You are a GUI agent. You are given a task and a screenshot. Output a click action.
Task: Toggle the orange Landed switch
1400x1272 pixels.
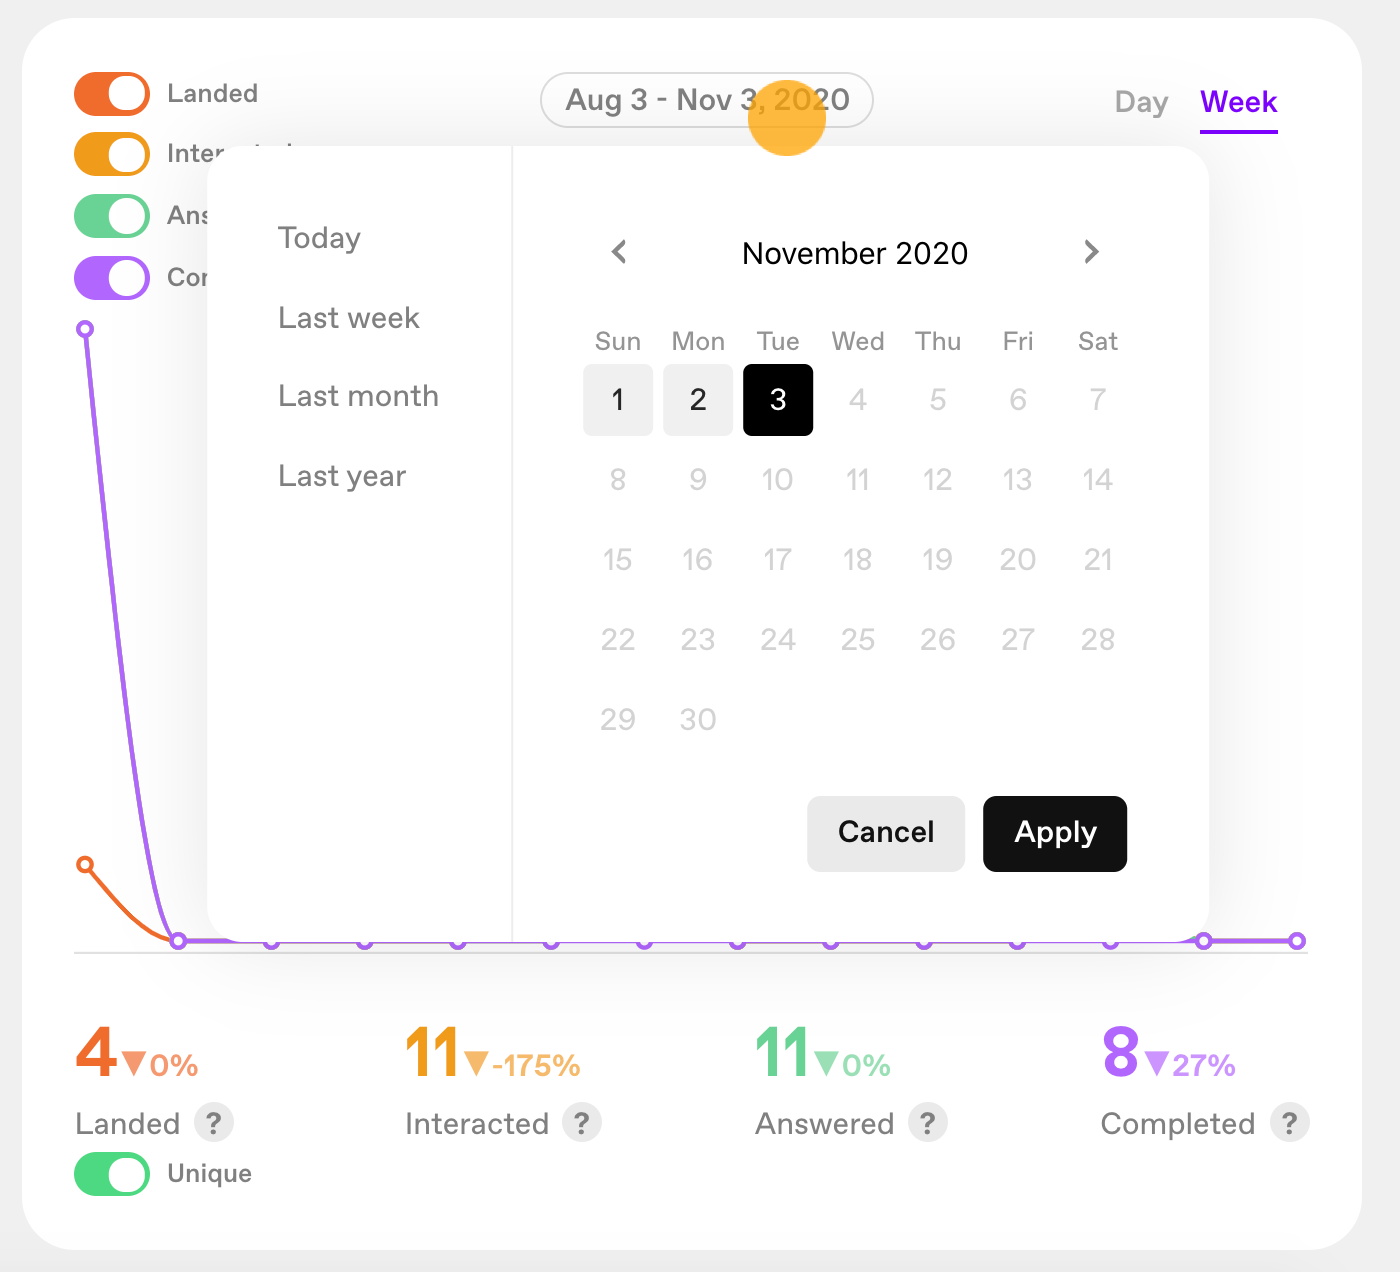[x=112, y=94]
